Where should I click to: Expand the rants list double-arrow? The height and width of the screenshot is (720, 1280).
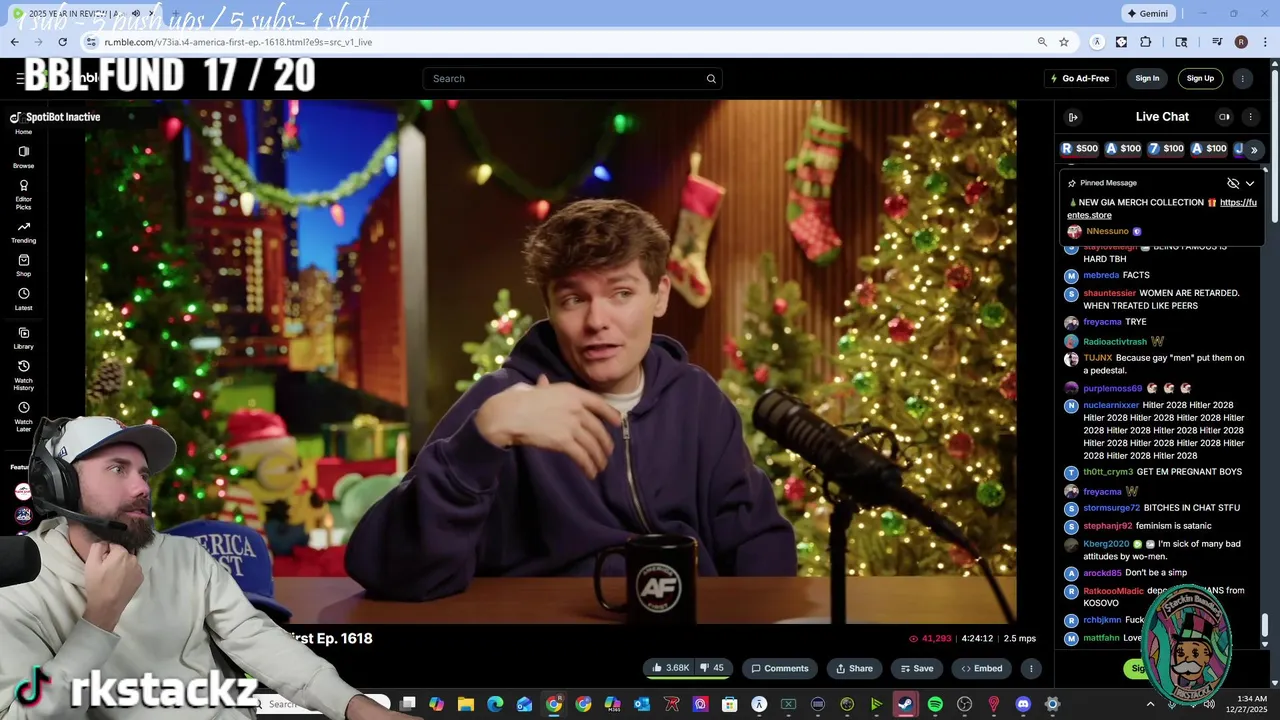point(1253,149)
